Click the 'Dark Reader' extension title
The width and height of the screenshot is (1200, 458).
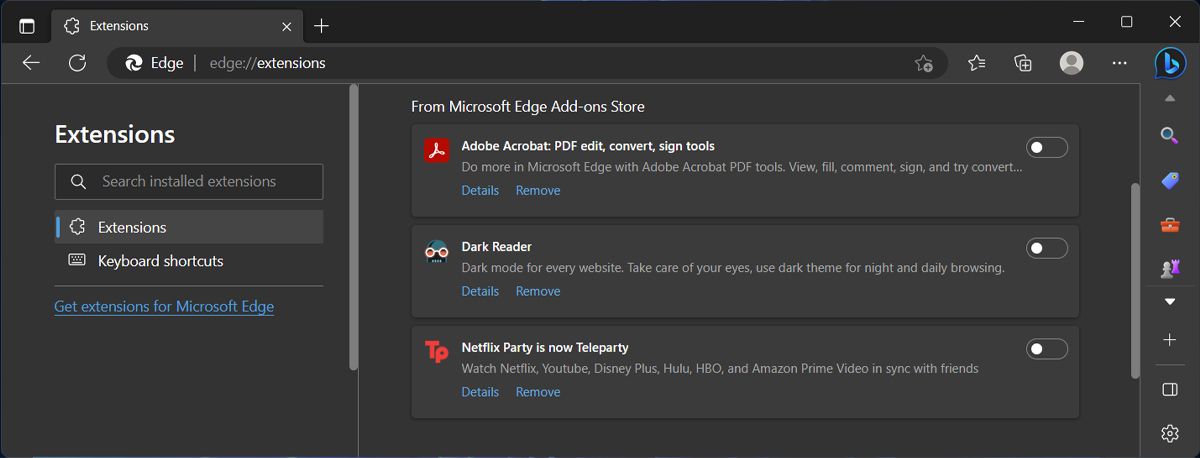pos(496,246)
